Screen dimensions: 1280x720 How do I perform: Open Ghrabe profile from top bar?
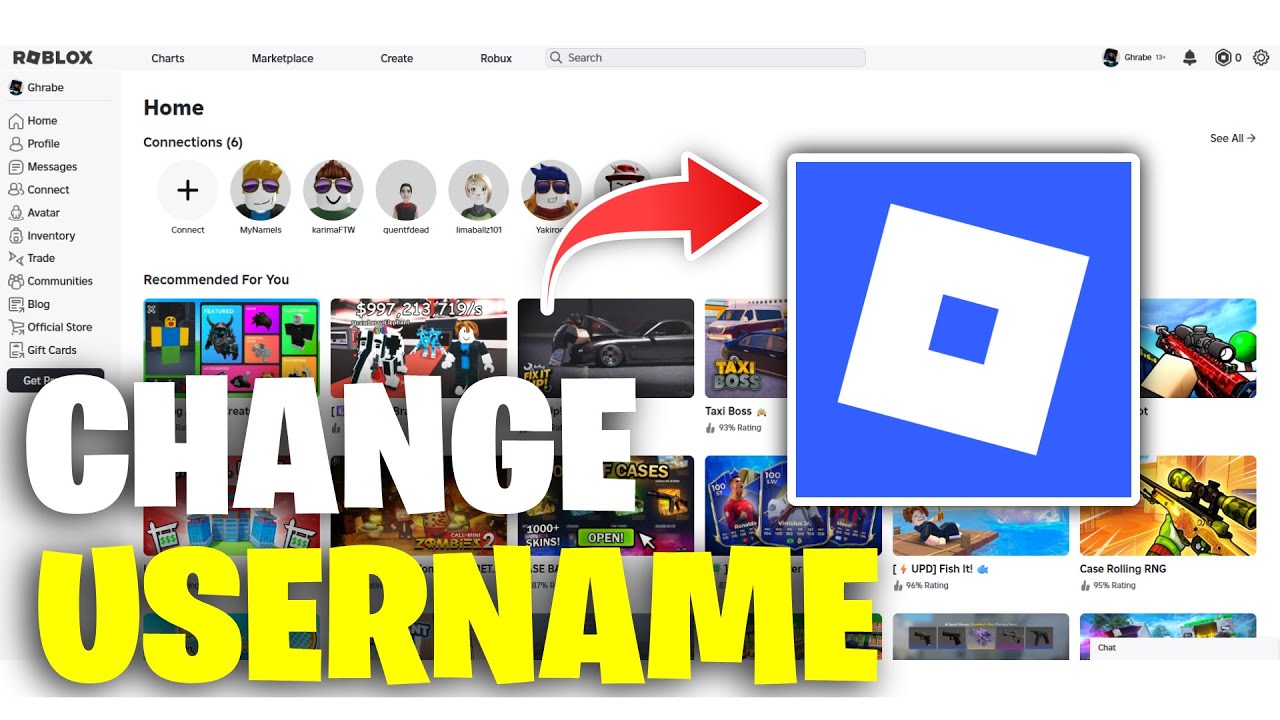pos(1134,58)
